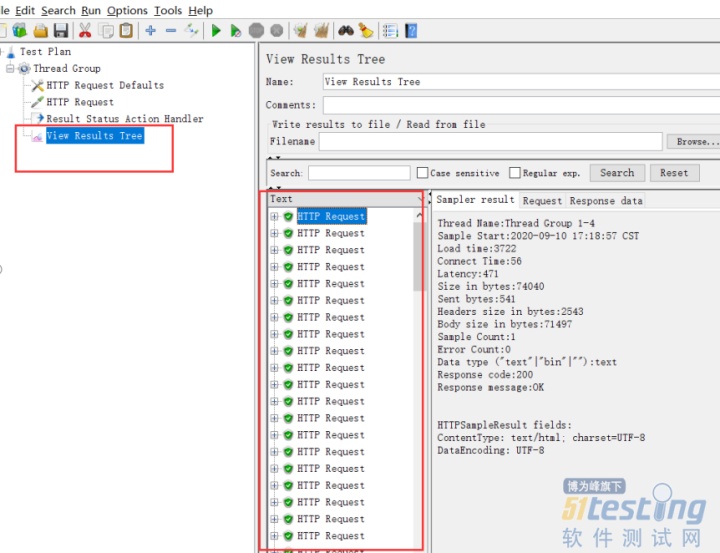
Task: Focus the Search text field
Action: [359, 173]
